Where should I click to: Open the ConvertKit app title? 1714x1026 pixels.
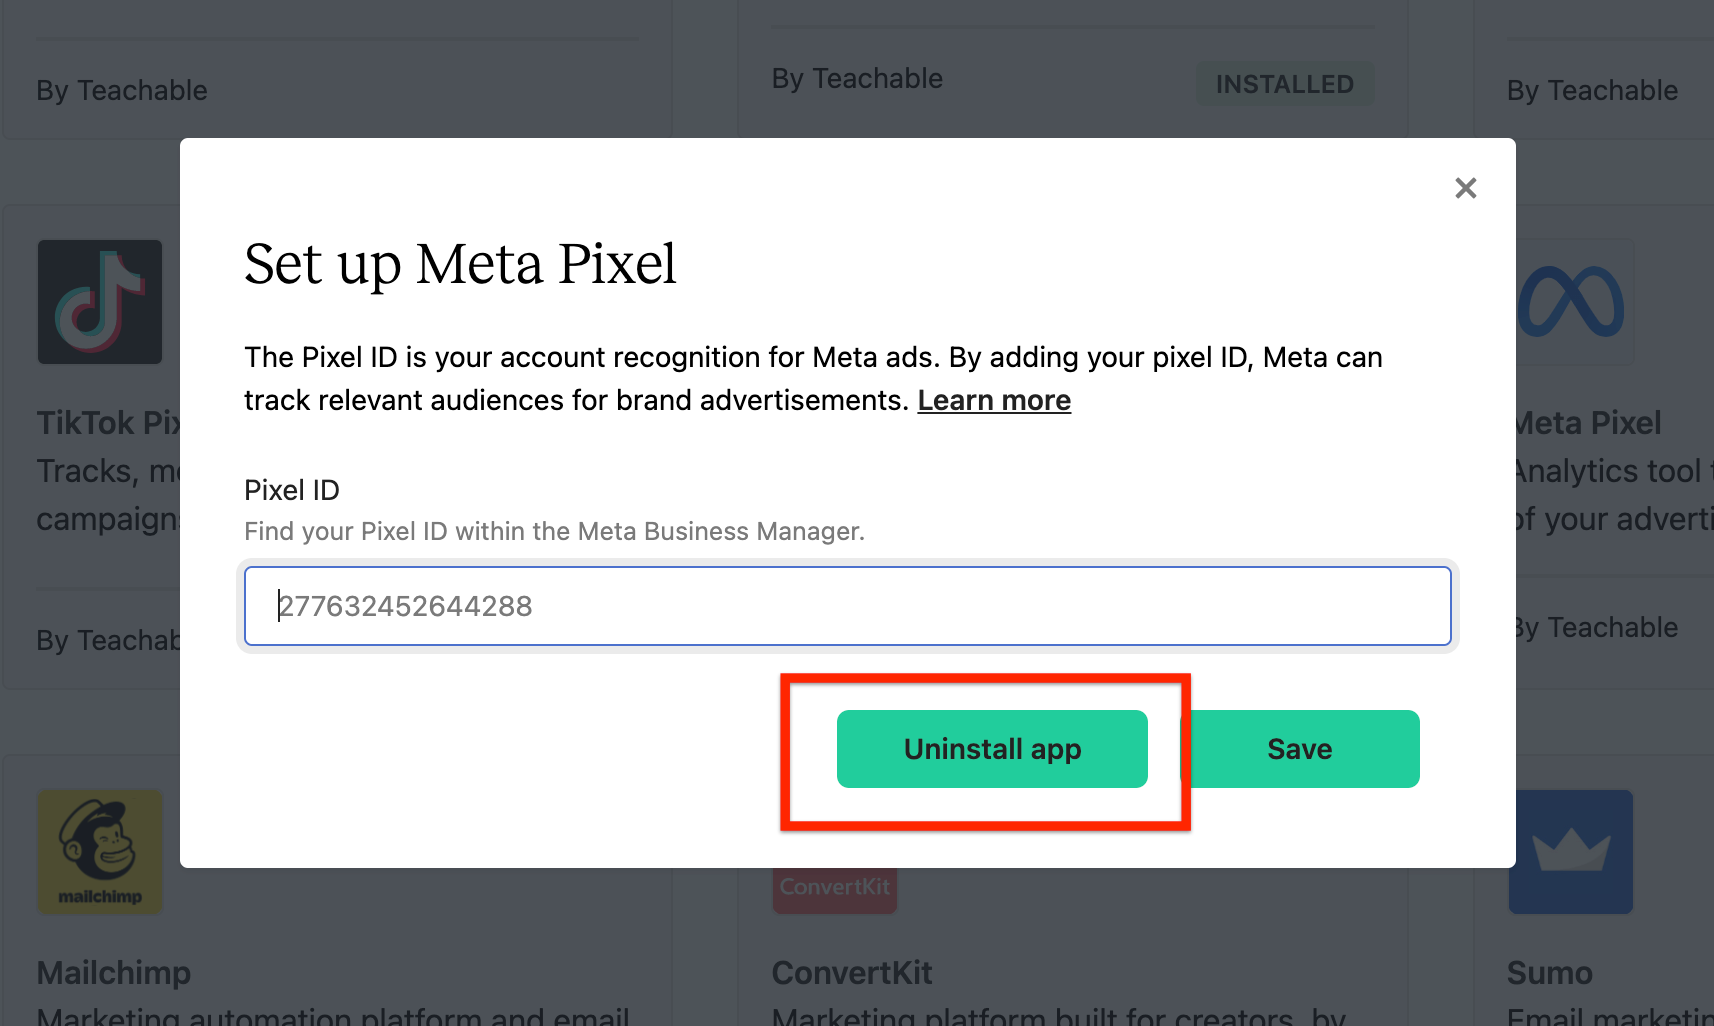(852, 973)
